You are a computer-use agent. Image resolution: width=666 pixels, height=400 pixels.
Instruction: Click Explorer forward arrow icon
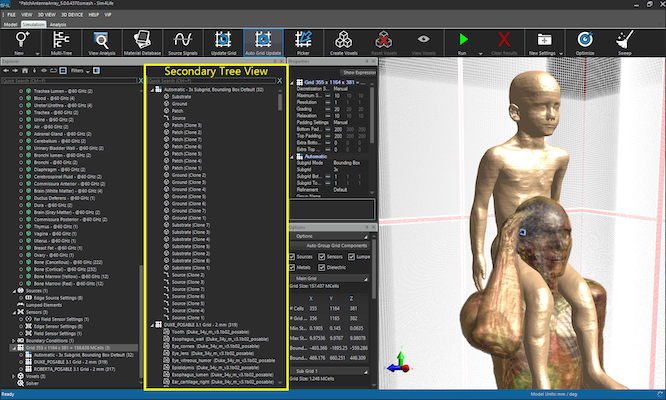[15, 71]
